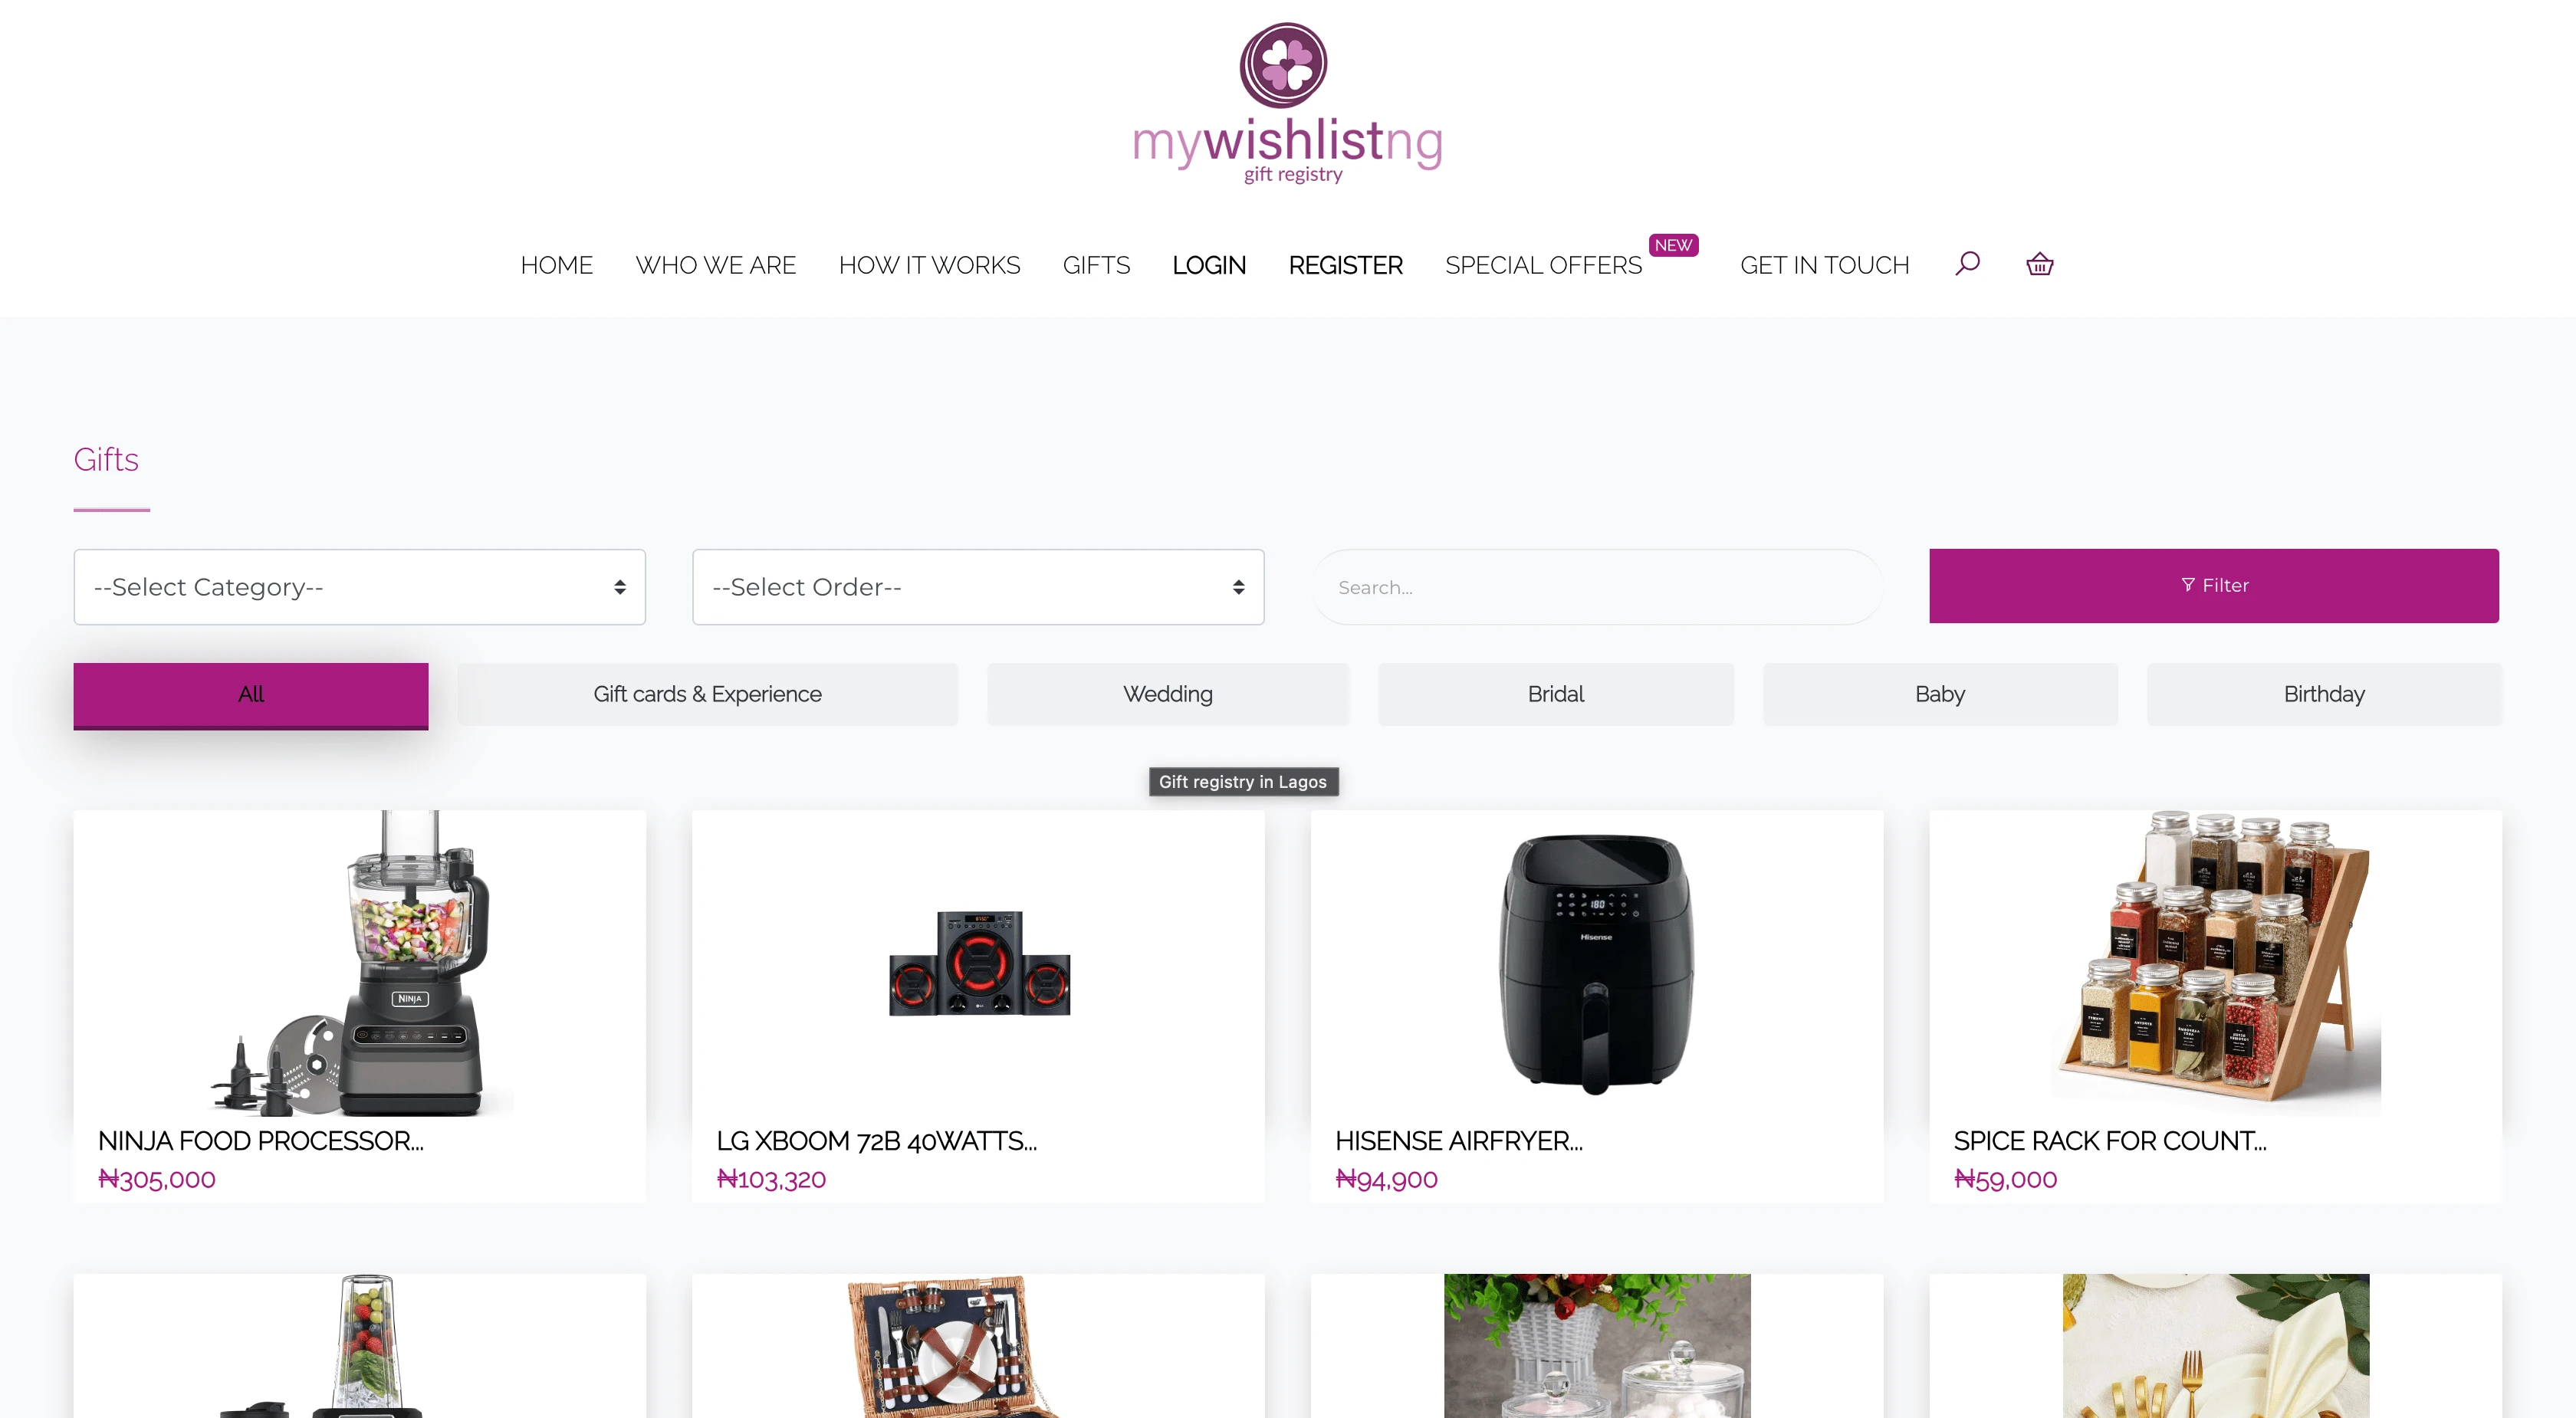This screenshot has height=1418, width=2576.
Task: Open the shopping basket icon
Action: pos(2040,264)
